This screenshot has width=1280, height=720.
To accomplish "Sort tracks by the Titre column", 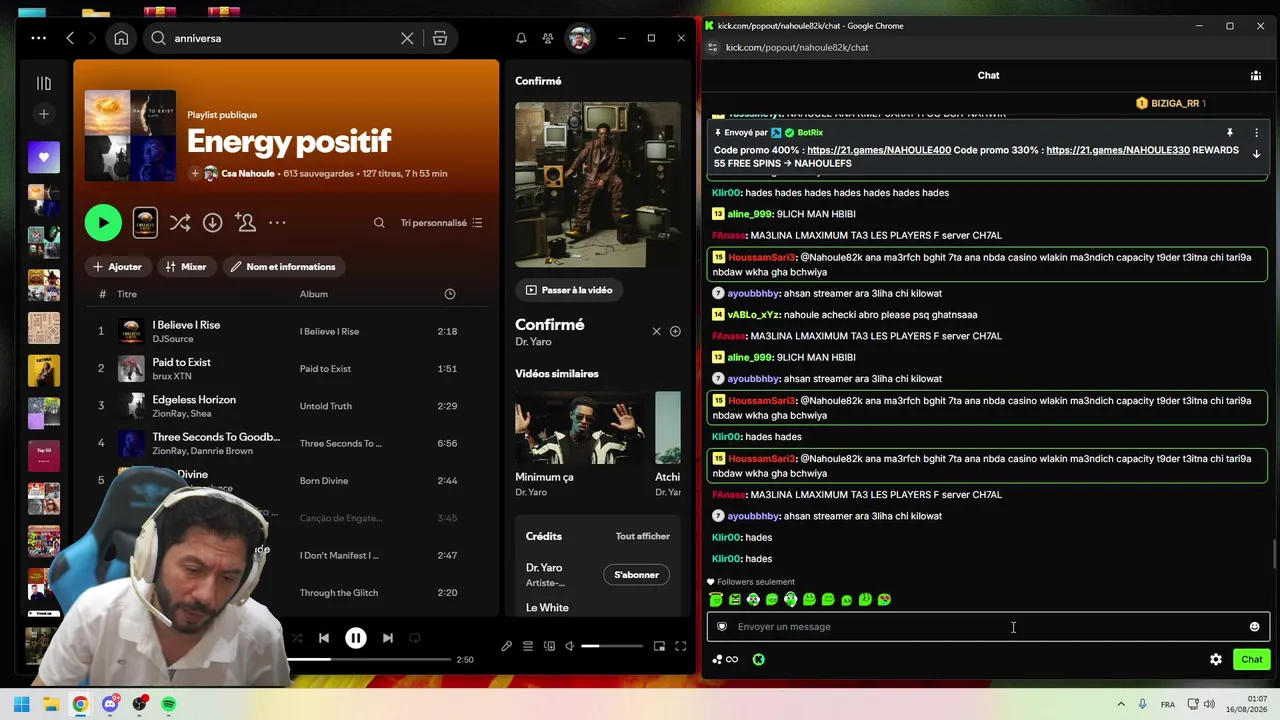I will pos(127,294).
